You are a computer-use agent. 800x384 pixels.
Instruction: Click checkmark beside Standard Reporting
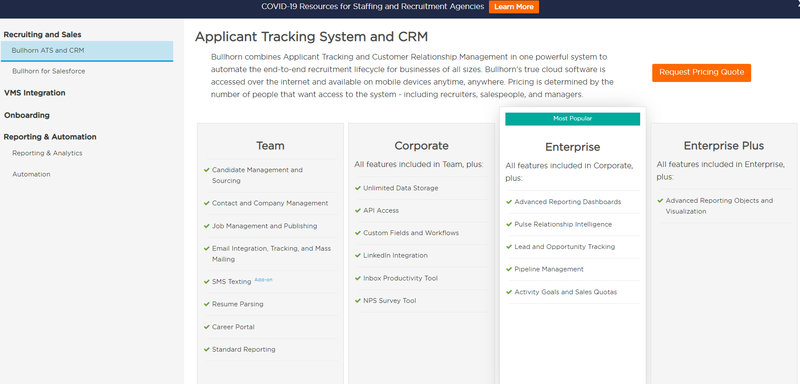click(207, 349)
